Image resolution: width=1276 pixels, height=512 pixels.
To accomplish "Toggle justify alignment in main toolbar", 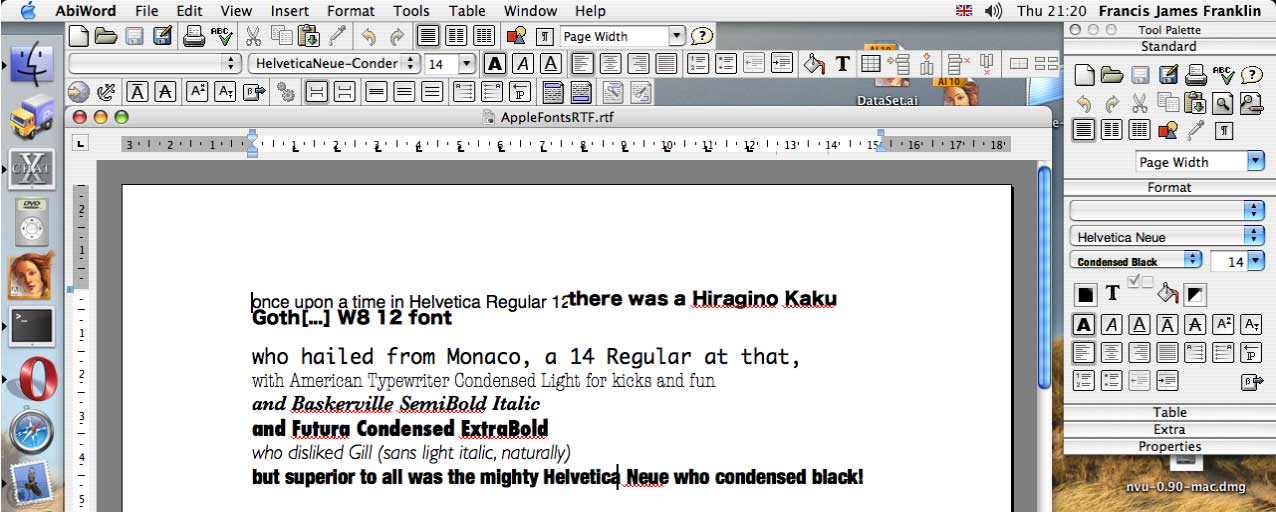I will pyautogui.click(x=666, y=63).
